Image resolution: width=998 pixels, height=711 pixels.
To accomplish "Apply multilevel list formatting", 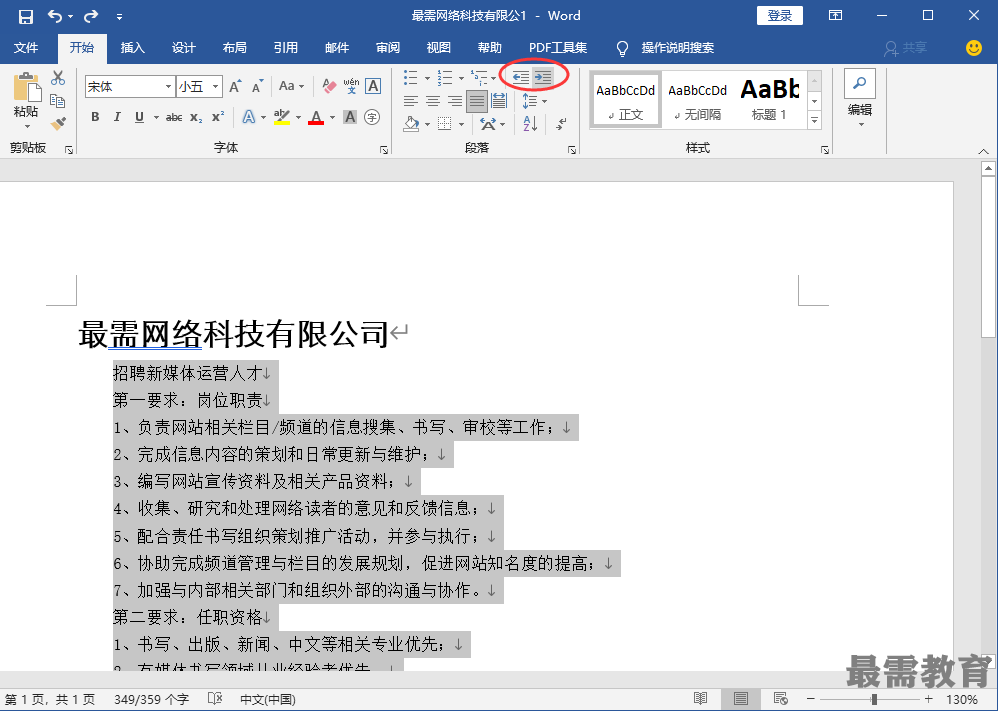I will pos(479,78).
